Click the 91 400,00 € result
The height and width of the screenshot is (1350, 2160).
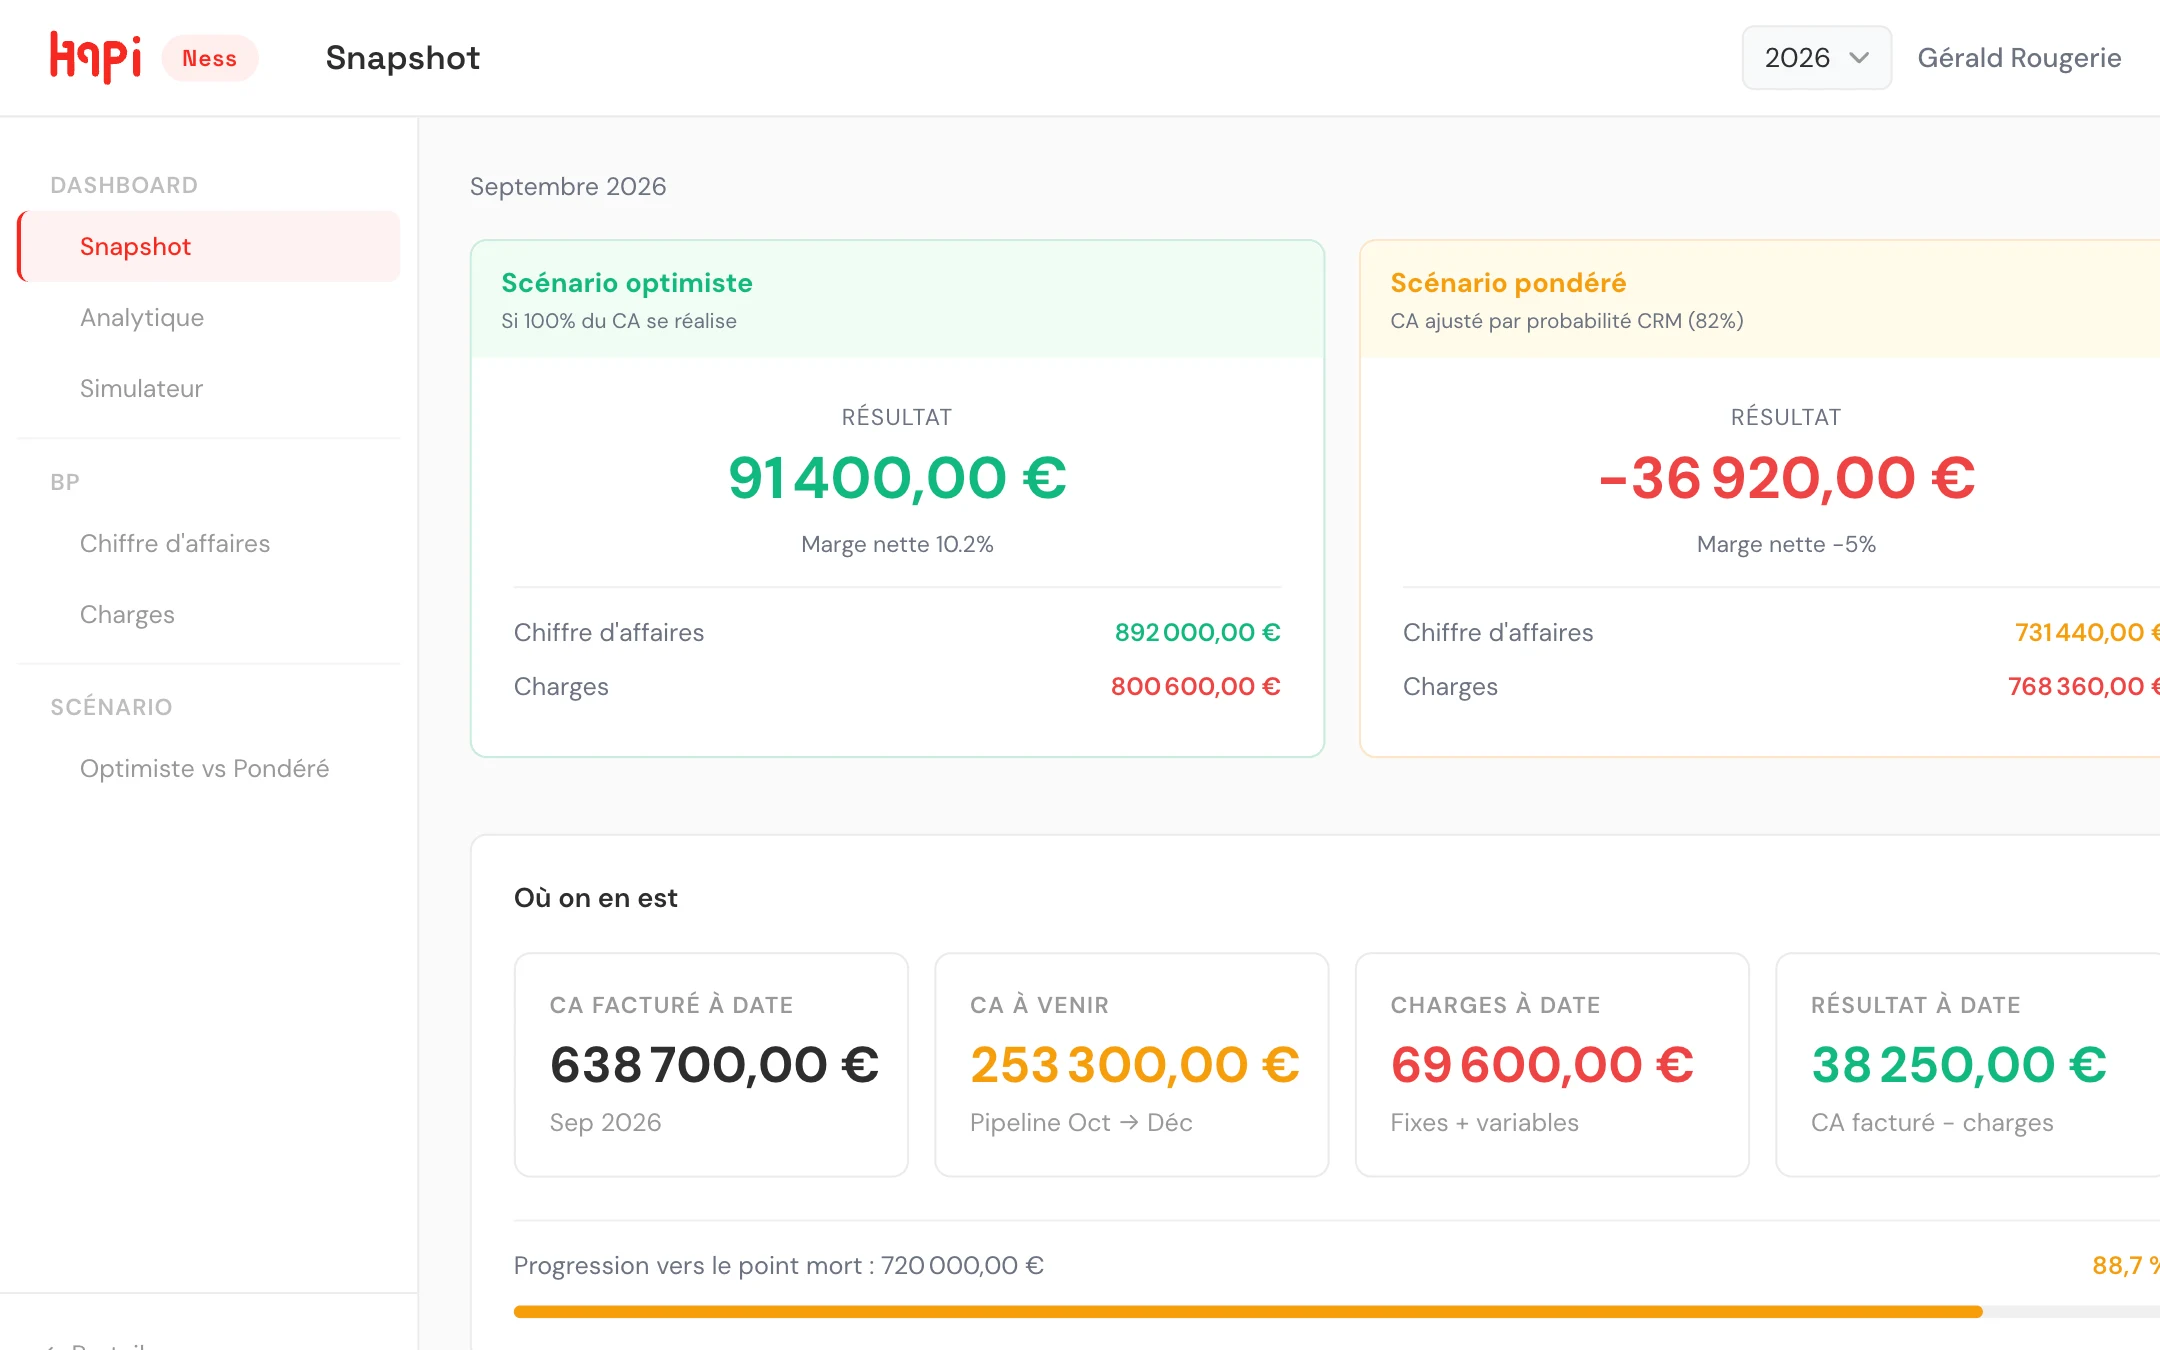click(897, 477)
